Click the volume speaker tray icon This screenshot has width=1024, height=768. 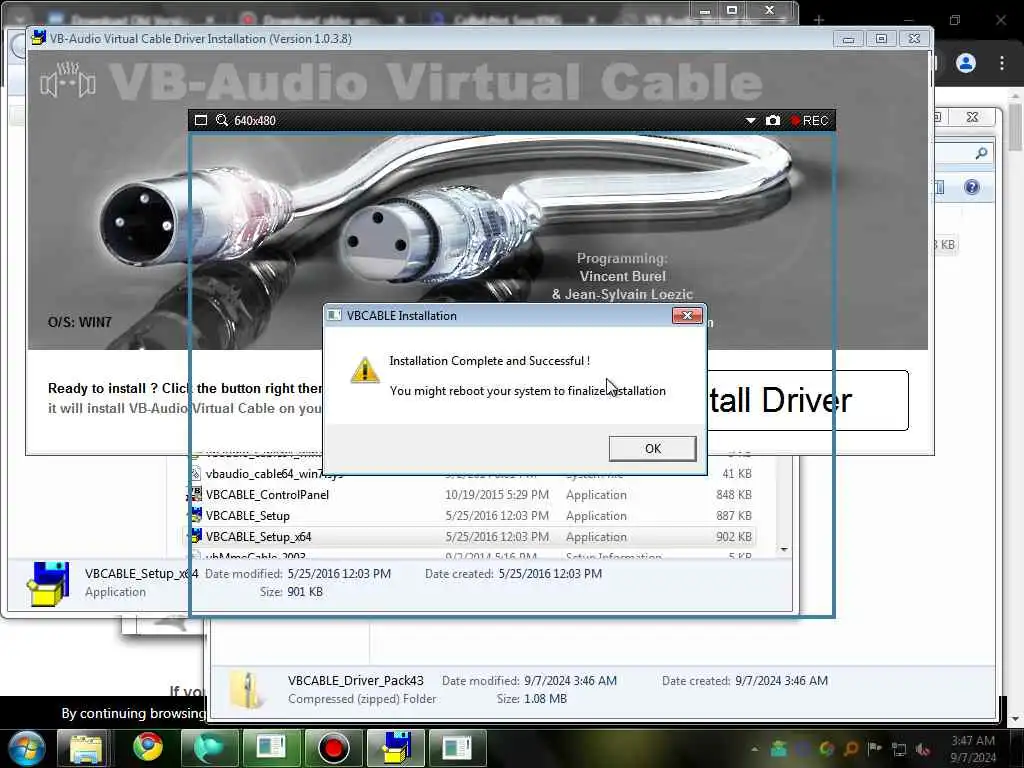coord(923,749)
